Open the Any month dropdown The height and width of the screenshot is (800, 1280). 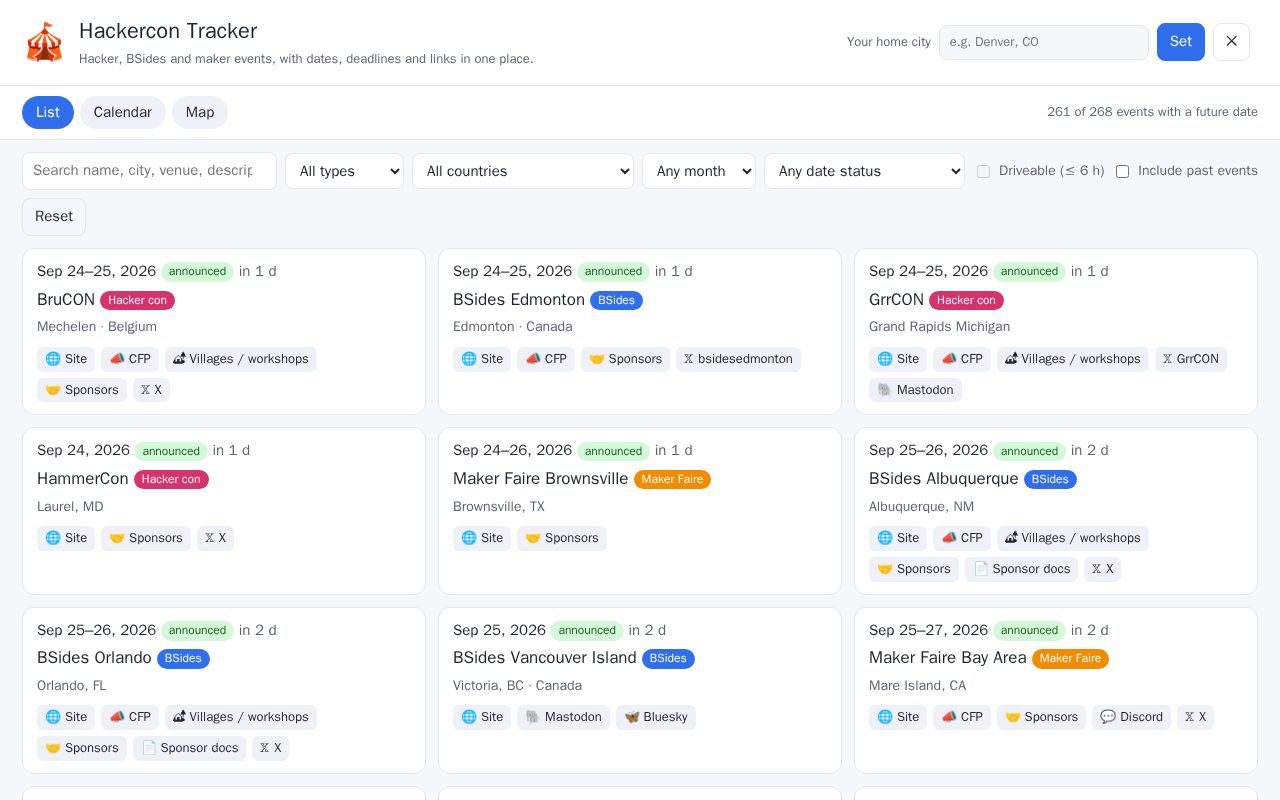699,171
